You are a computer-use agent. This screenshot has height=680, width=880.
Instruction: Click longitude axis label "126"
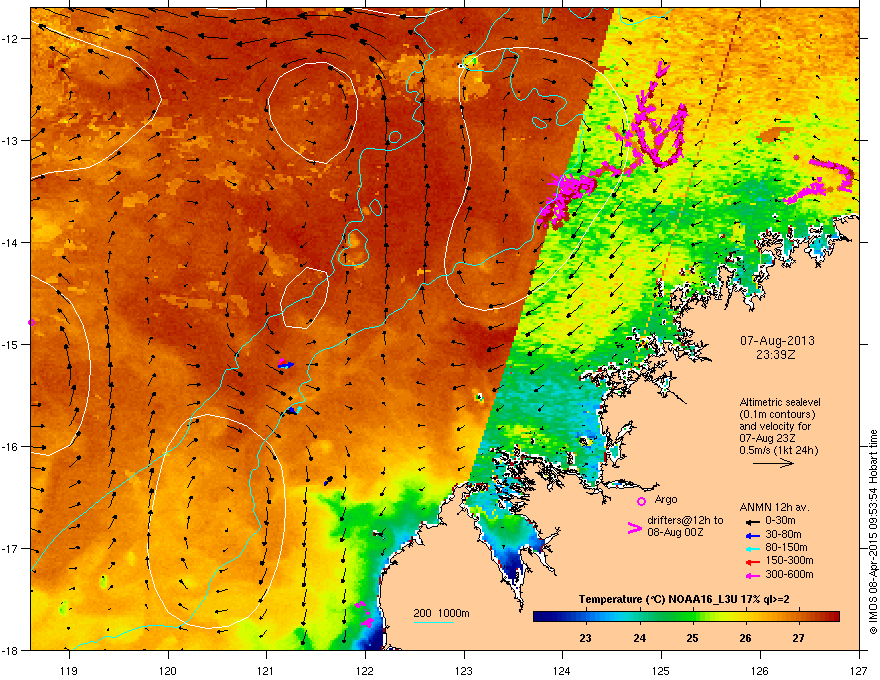[760, 671]
